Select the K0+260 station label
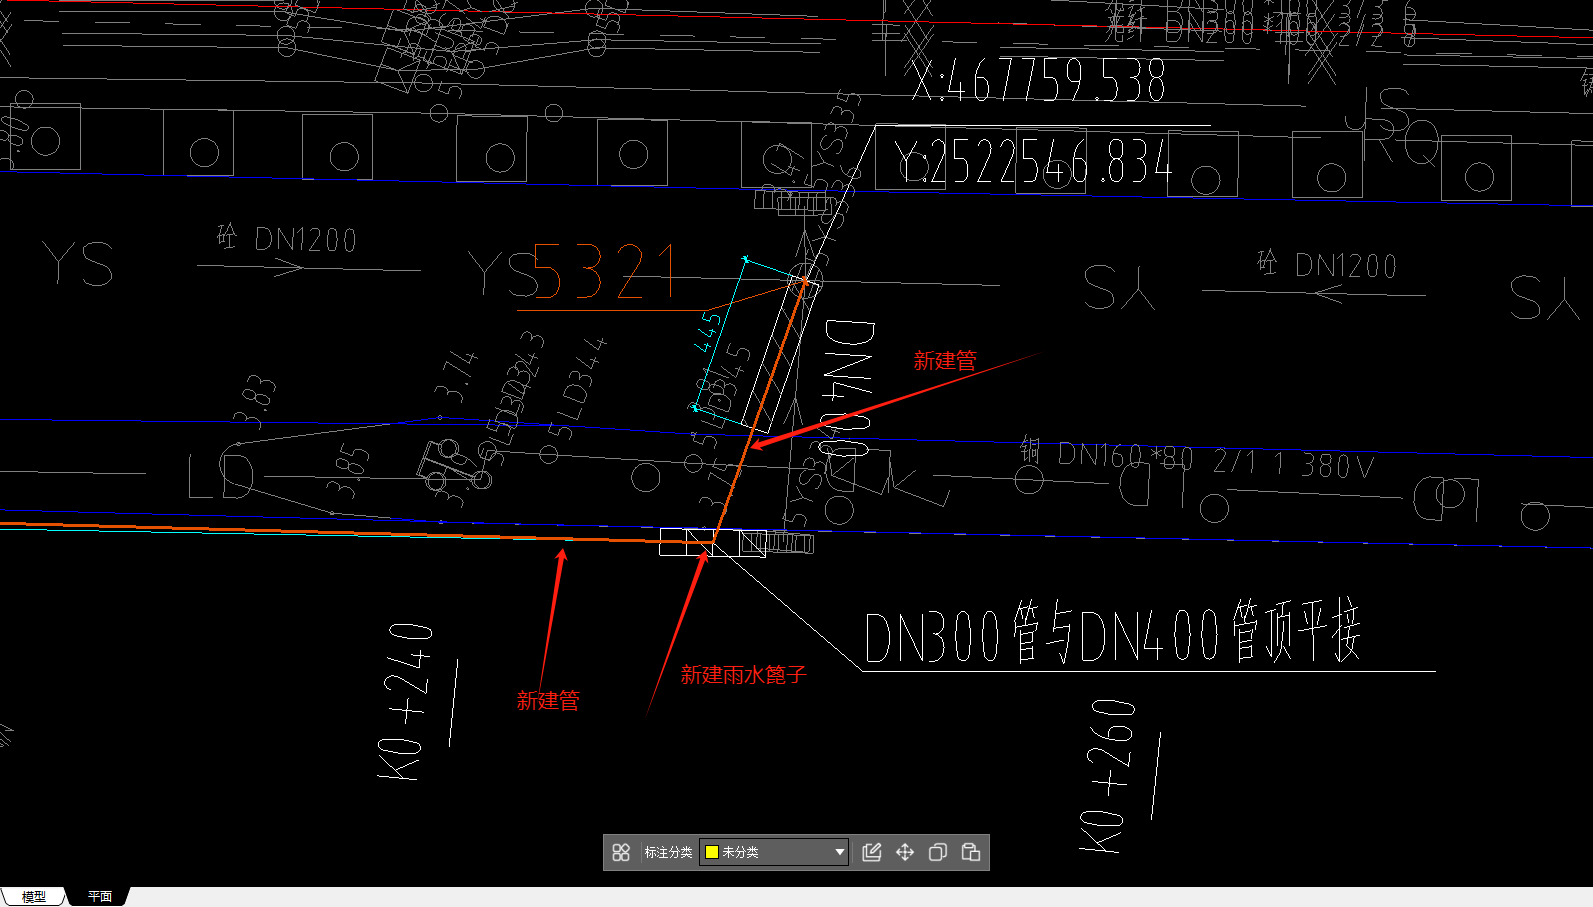 pos(1108,777)
